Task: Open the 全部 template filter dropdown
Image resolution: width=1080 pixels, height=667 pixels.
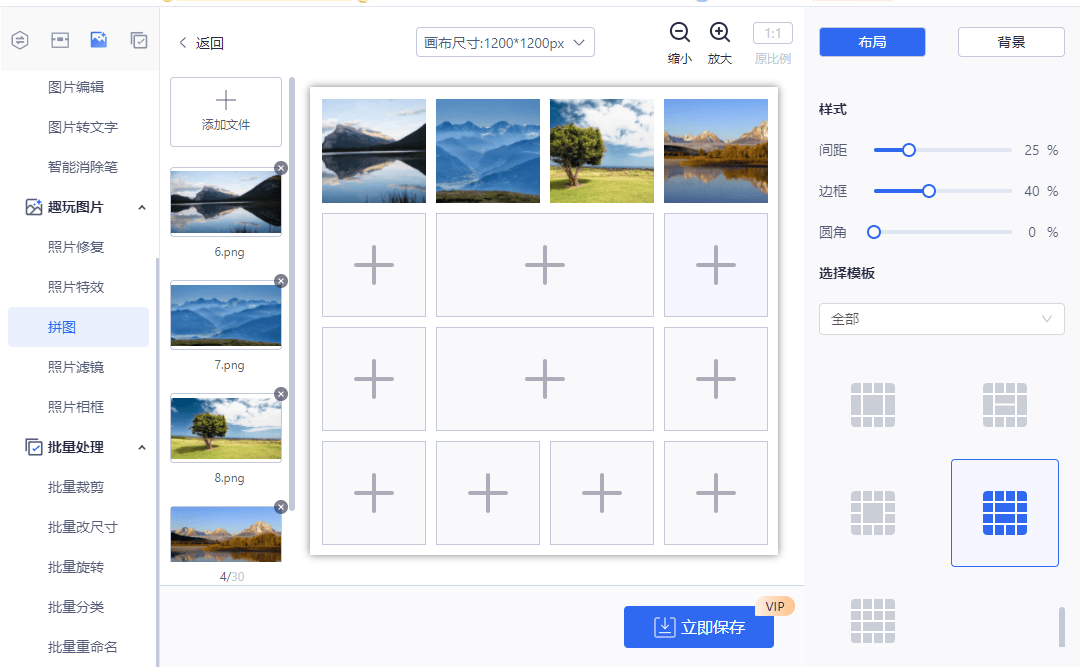Action: pos(941,319)
